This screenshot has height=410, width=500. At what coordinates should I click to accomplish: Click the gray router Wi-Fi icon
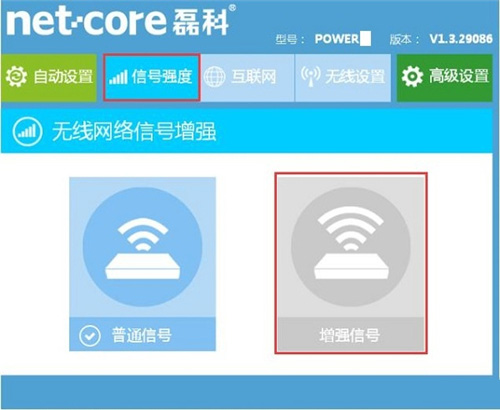point(351,247)
